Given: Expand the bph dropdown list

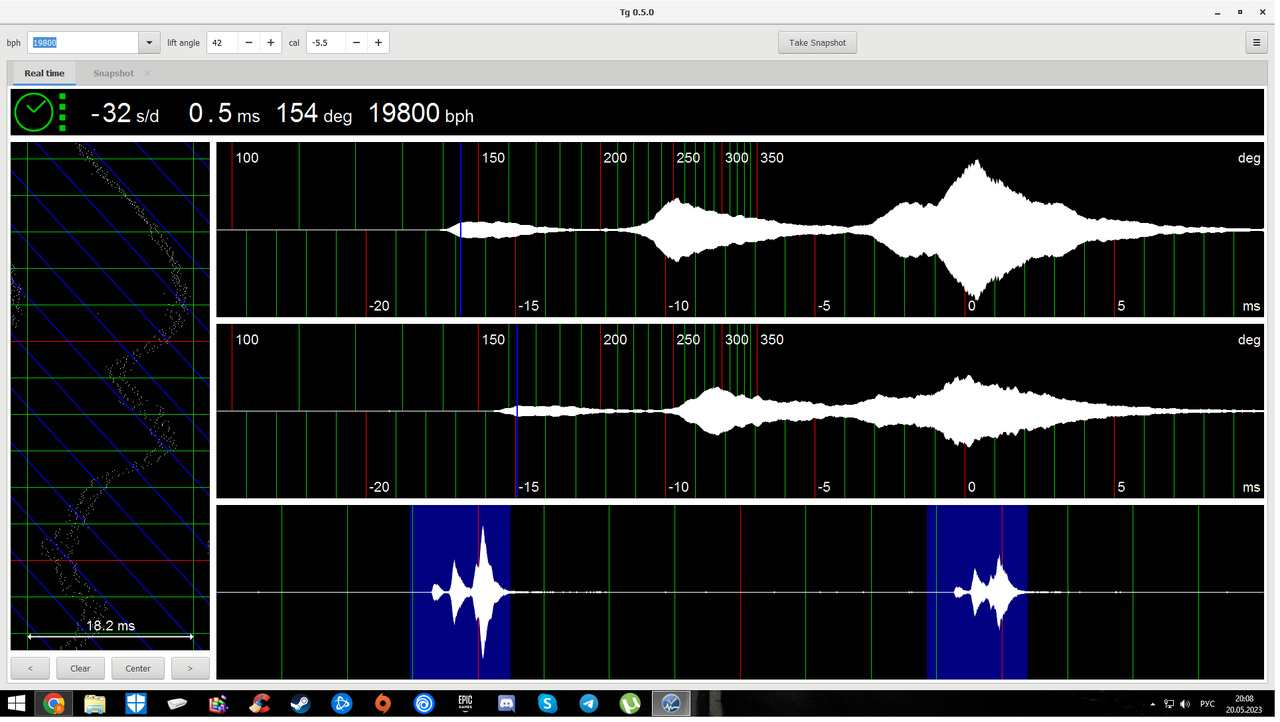Looking at the screenshot, I should coord(149,43).
